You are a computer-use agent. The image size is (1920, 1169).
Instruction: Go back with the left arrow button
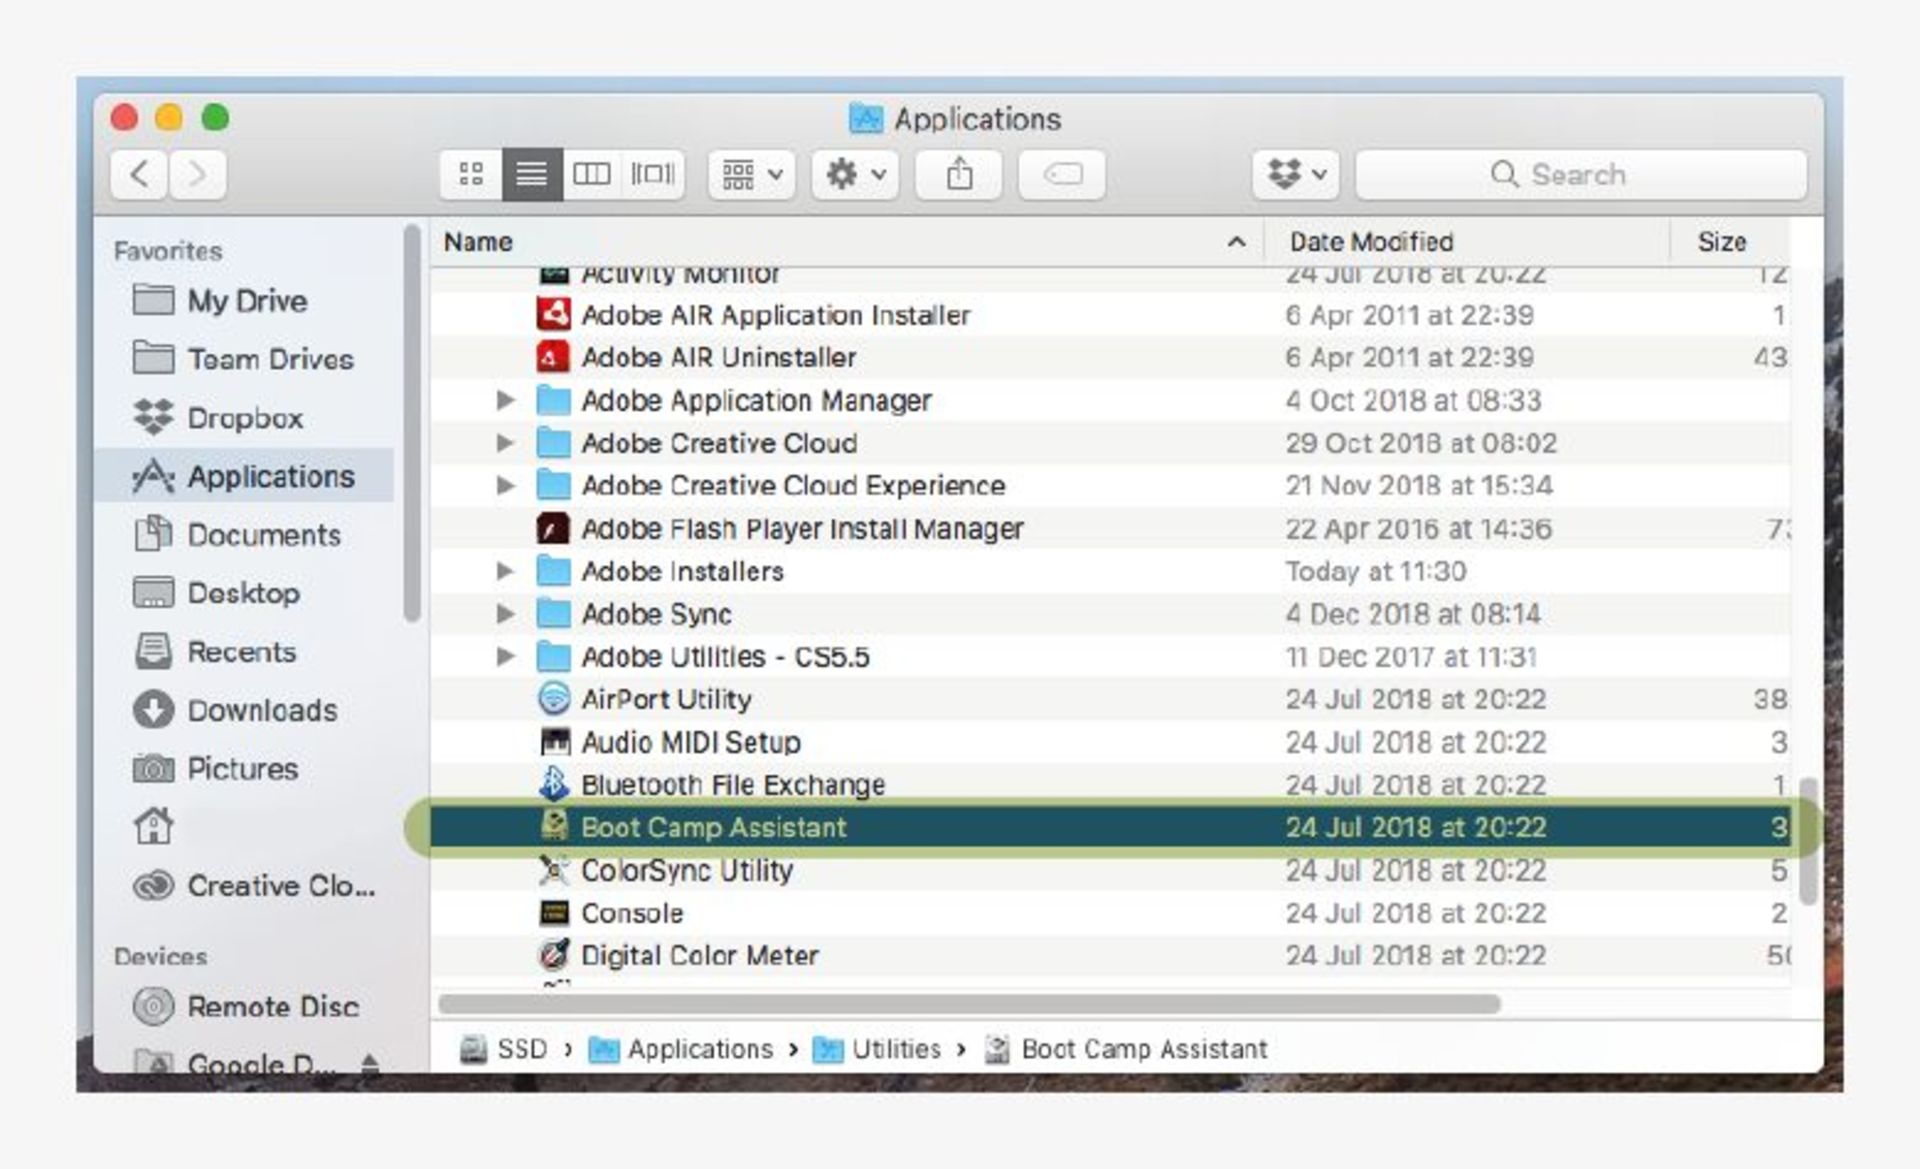click(139, 175)
